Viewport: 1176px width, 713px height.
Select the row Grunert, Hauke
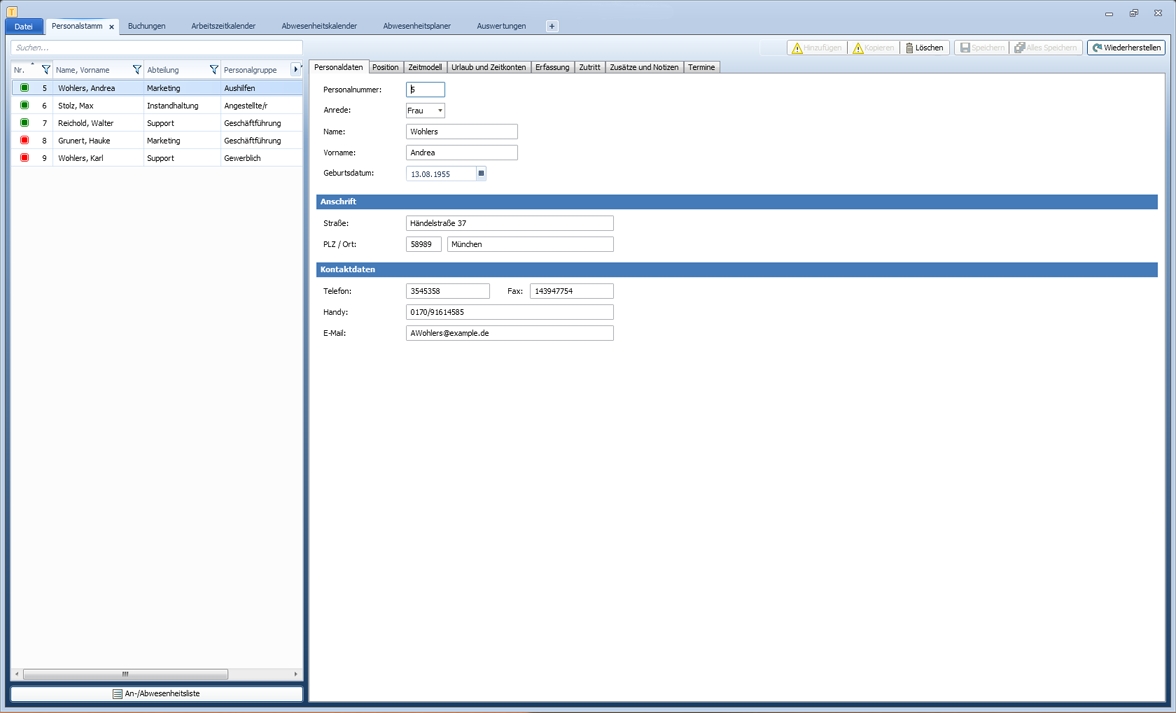point(157,140)
